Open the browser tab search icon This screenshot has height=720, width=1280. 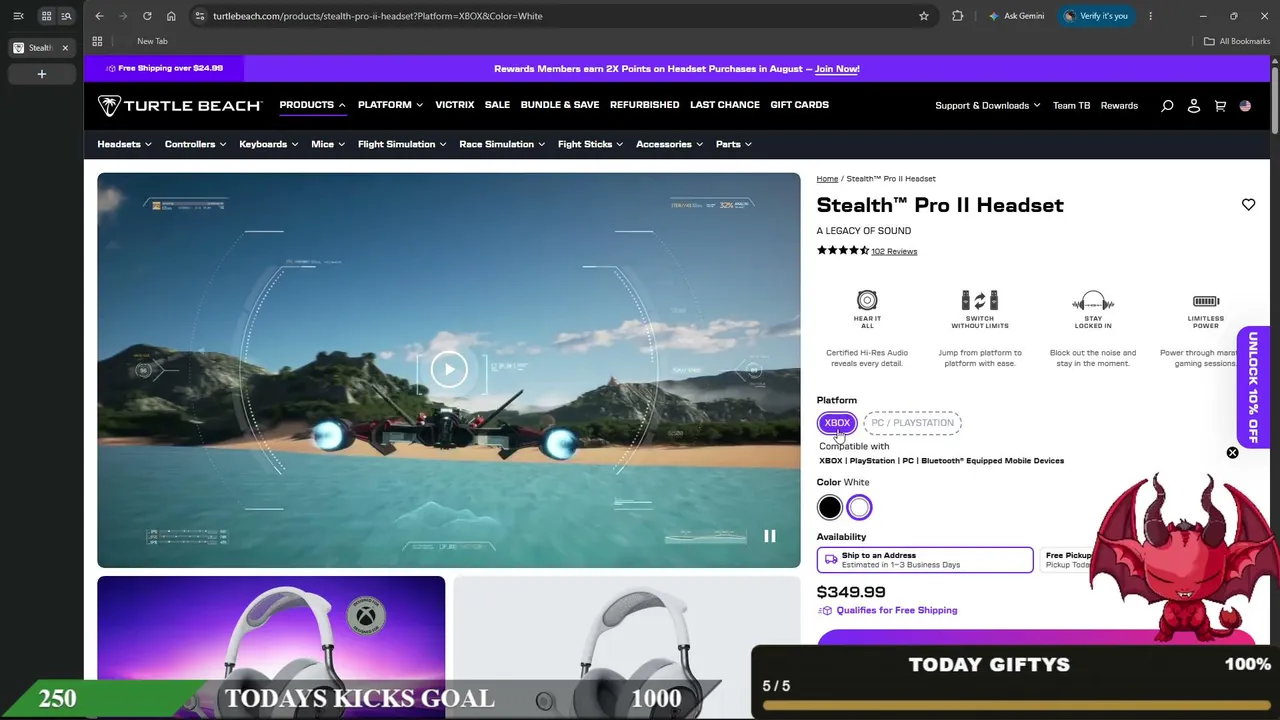pyautogui.click(x=66, y=16)
